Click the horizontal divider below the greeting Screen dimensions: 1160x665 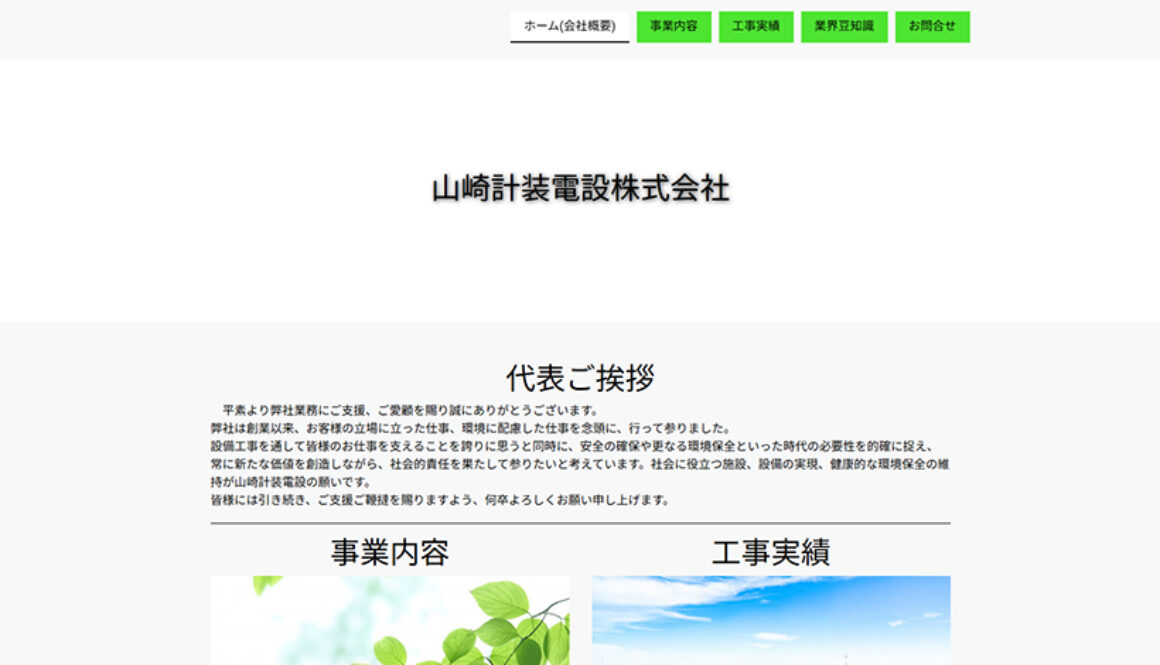coord(580,523)
